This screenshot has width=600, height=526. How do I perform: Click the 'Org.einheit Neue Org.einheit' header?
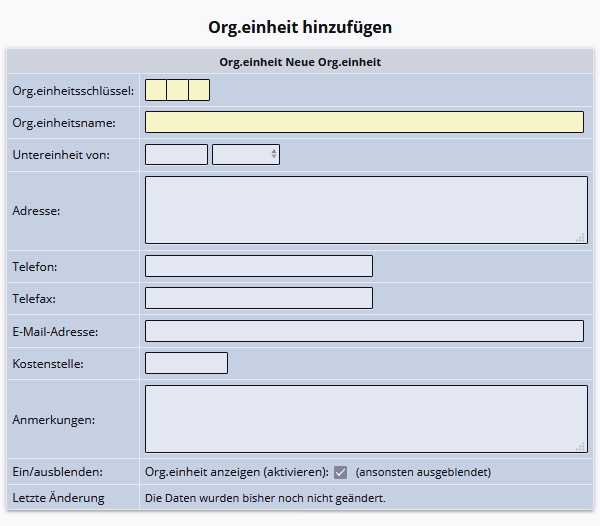pos(300,62)
